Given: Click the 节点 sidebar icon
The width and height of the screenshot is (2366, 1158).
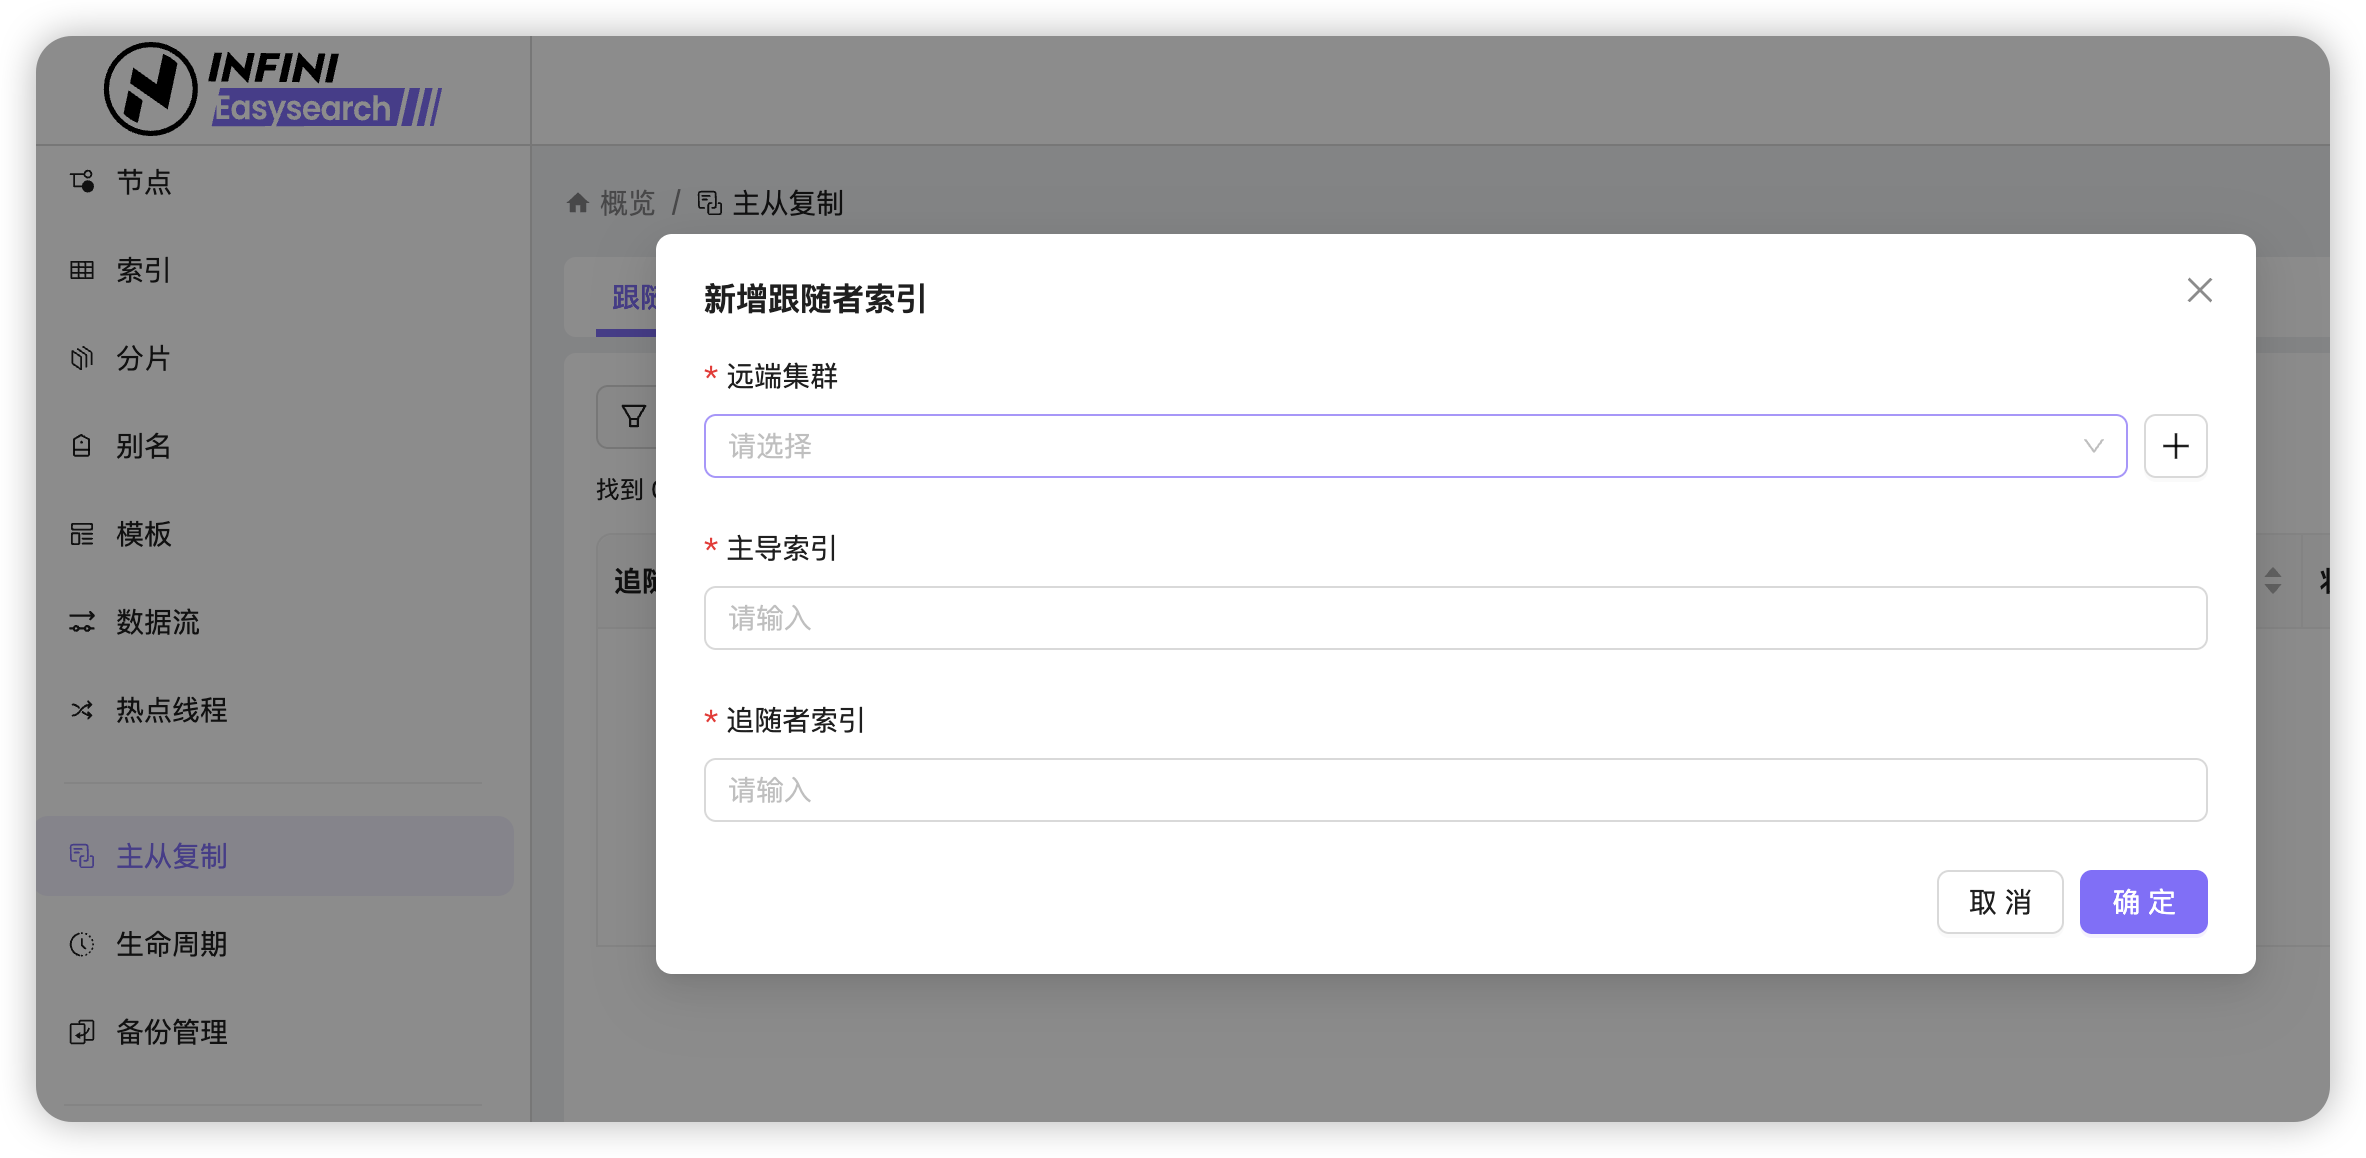Looking at the screenshot, I should click(82, 181).
